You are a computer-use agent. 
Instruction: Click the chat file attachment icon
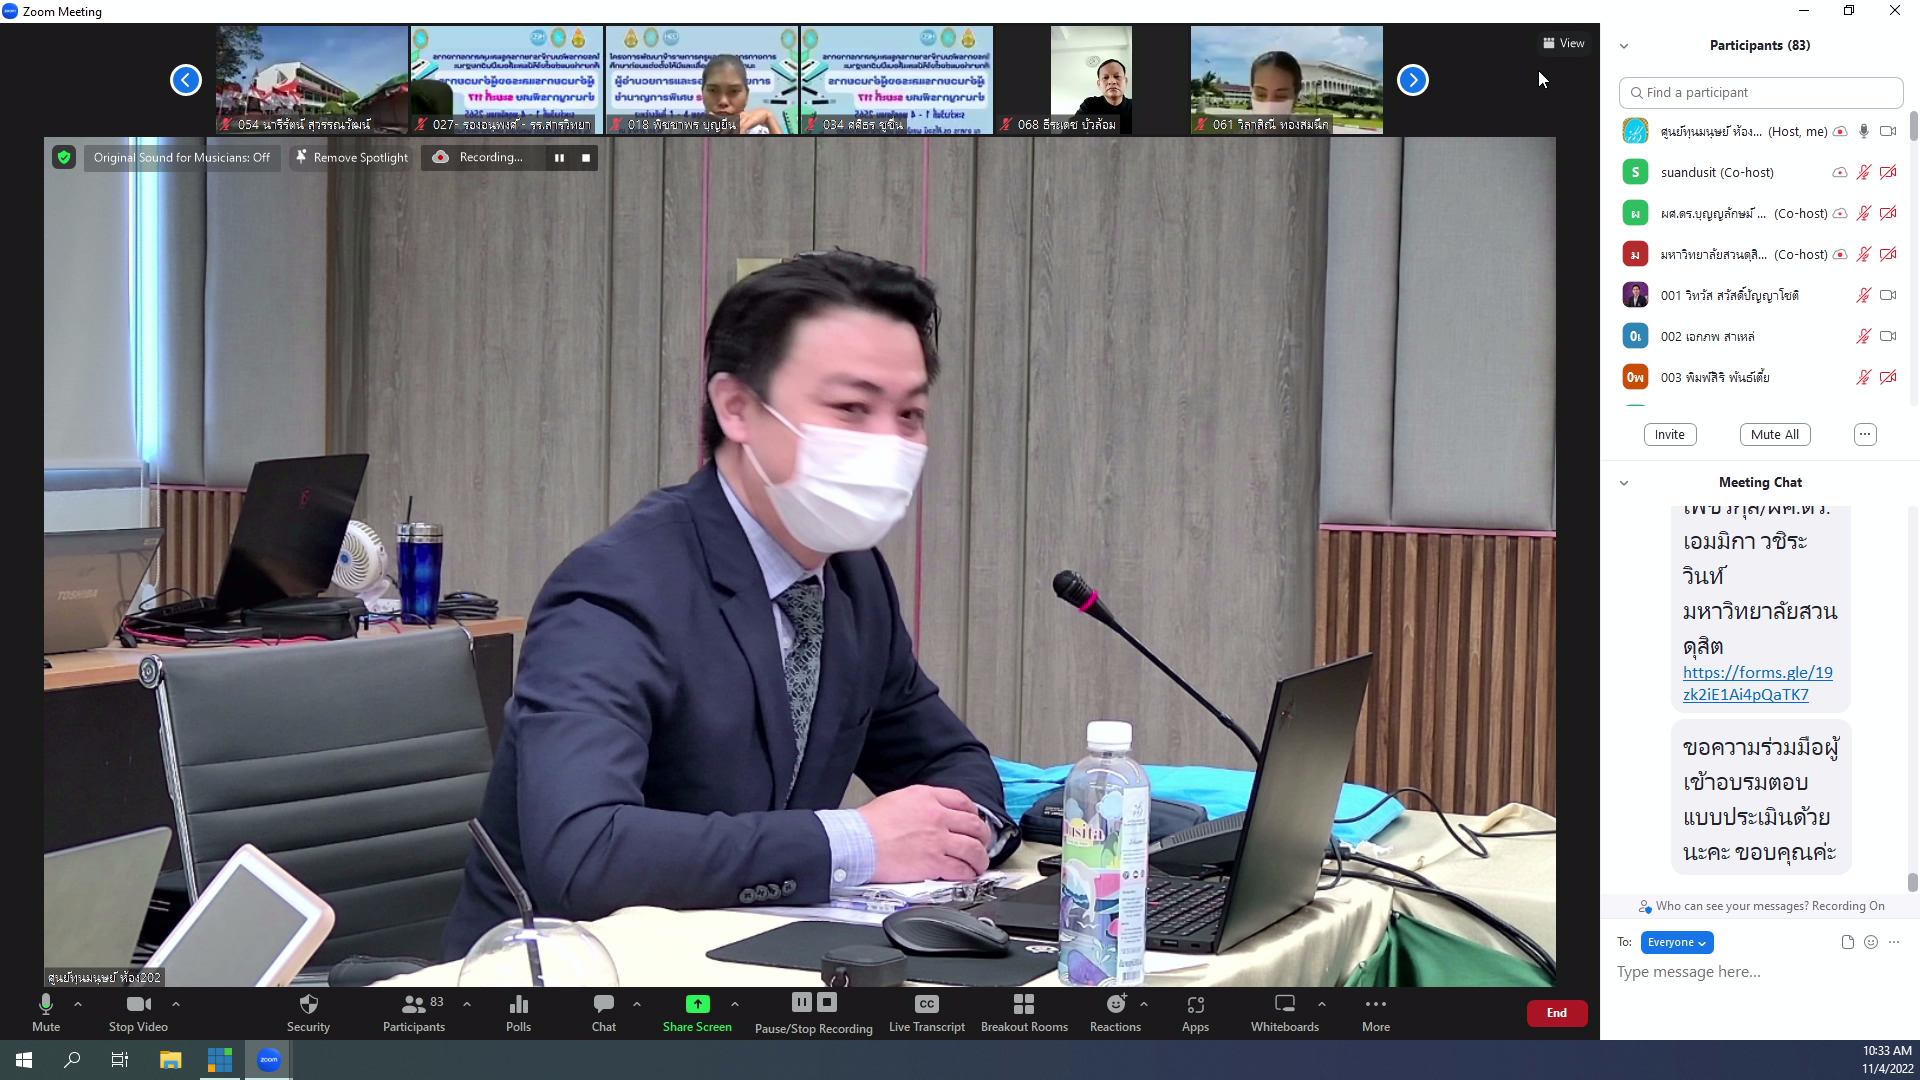click(x=1847, y=942)
